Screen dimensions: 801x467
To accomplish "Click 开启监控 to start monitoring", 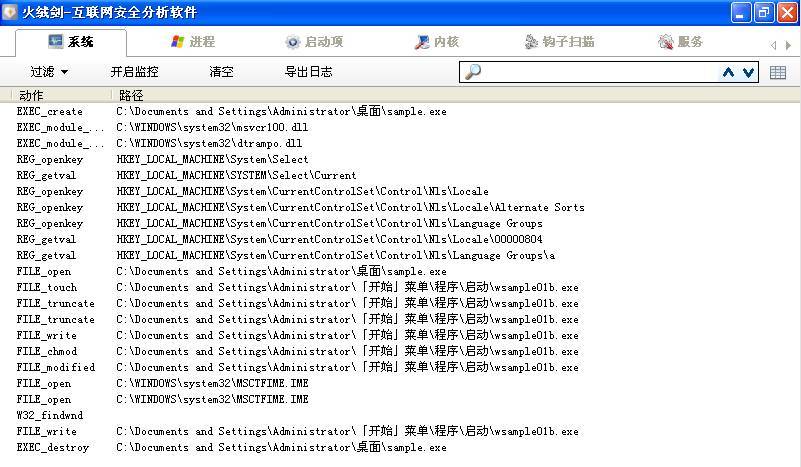I will click(134, 72).
